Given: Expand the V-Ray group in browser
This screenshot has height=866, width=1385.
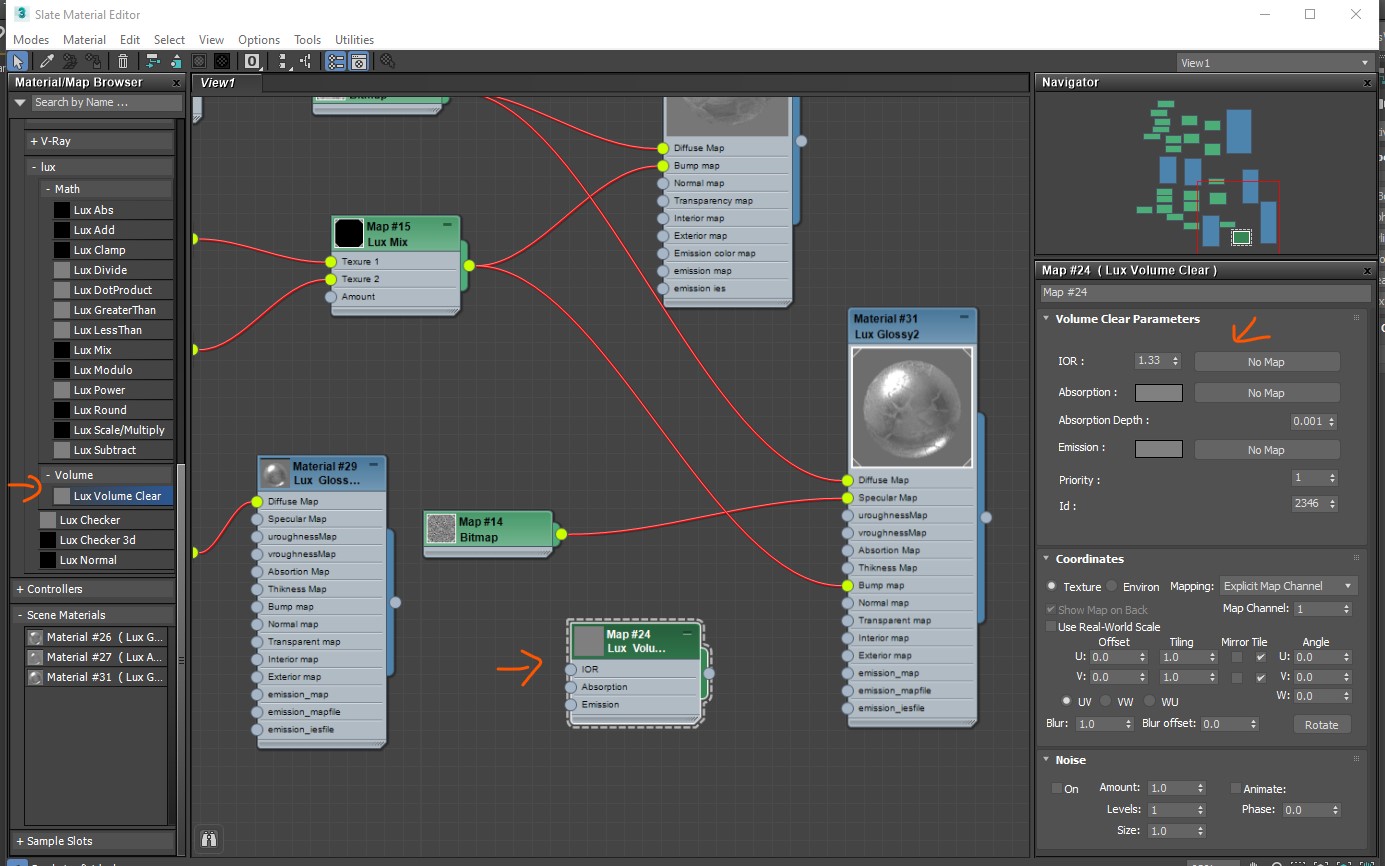Looking at the screenshot, I should click(x=34, y=142).
